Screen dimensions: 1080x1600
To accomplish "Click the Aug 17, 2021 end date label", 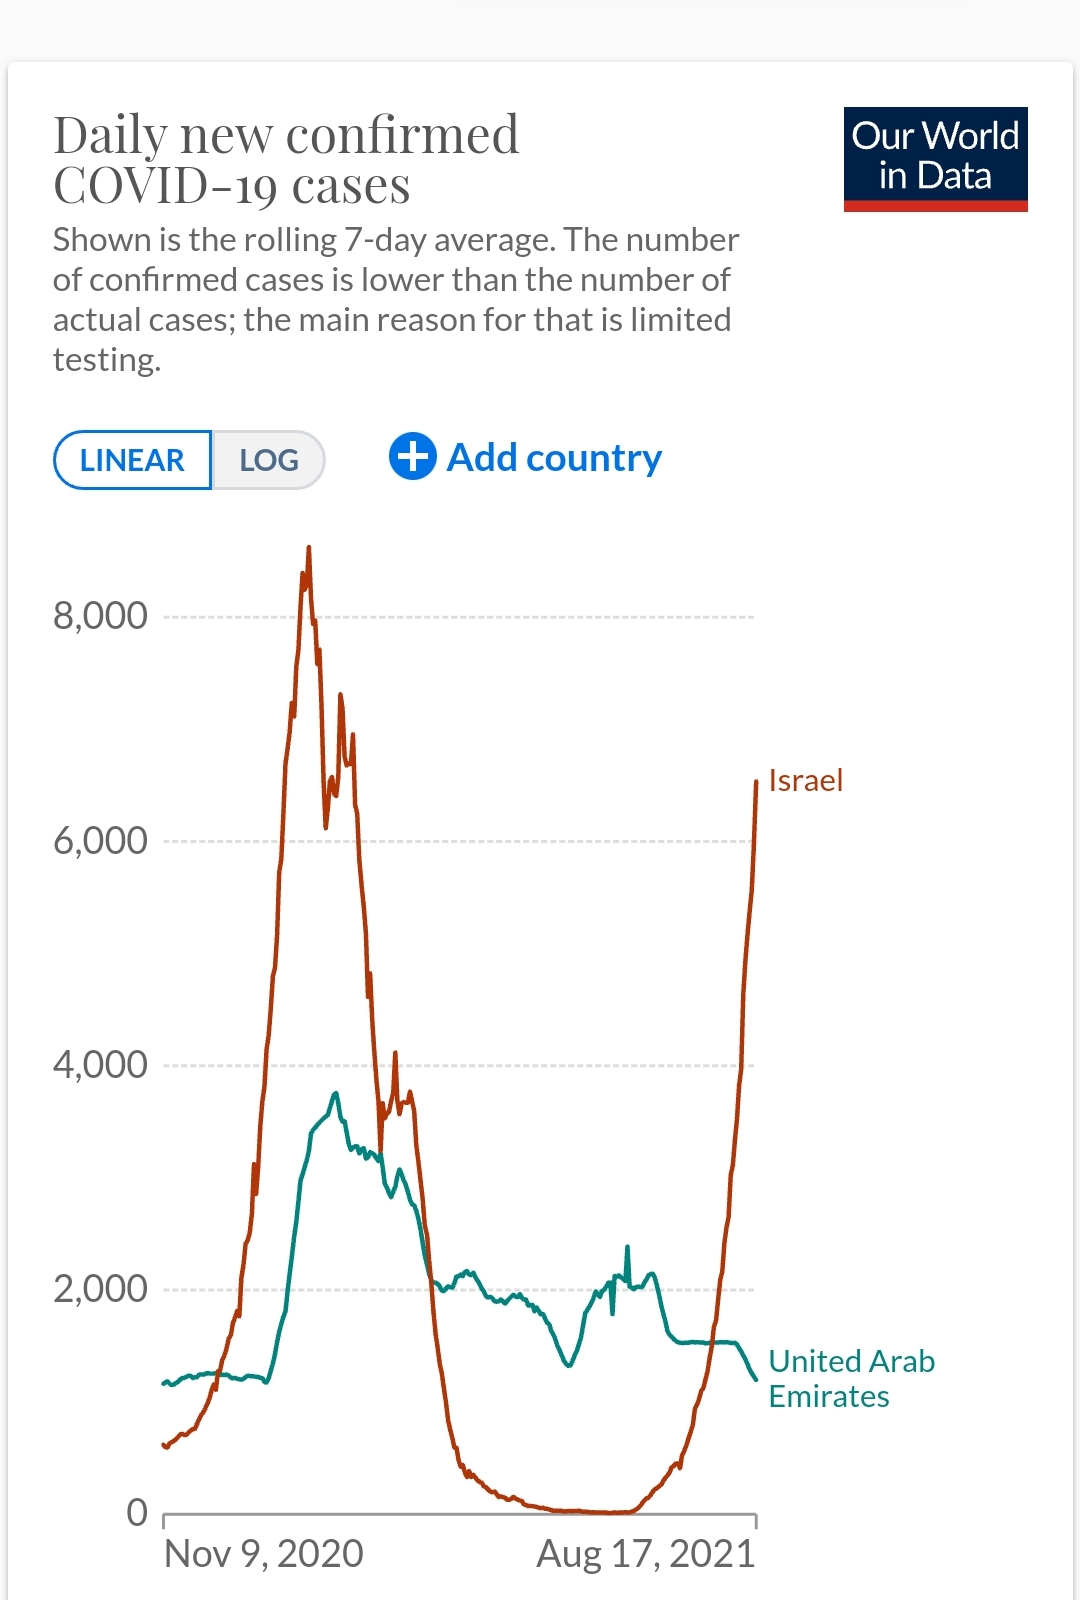I will [646, 1553].
